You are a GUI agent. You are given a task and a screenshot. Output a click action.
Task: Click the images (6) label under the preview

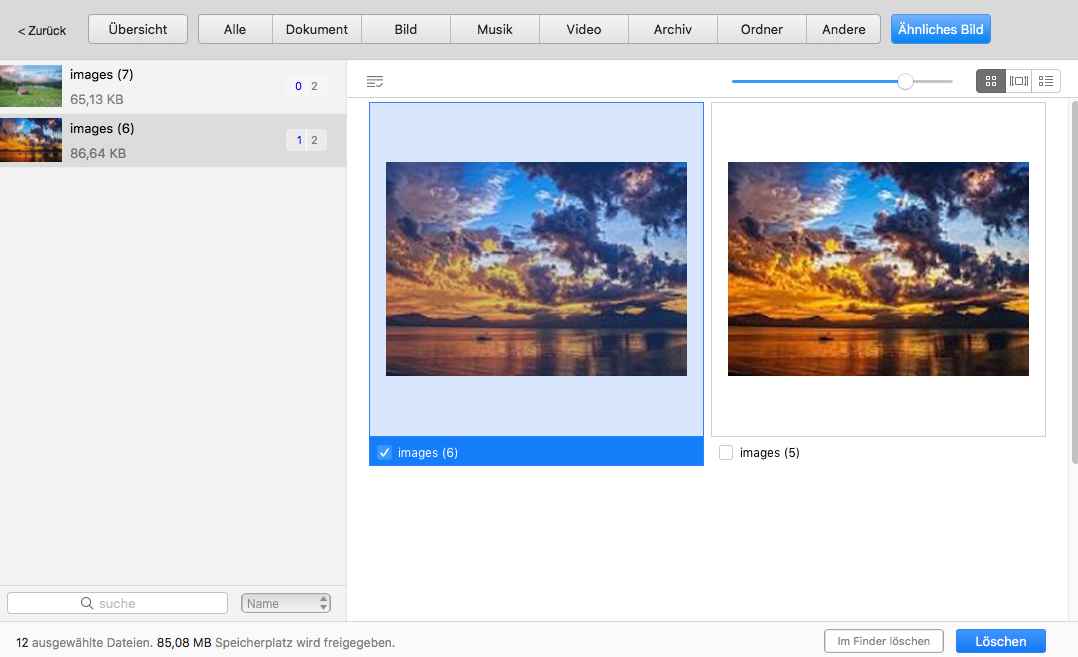coord(428,452)
